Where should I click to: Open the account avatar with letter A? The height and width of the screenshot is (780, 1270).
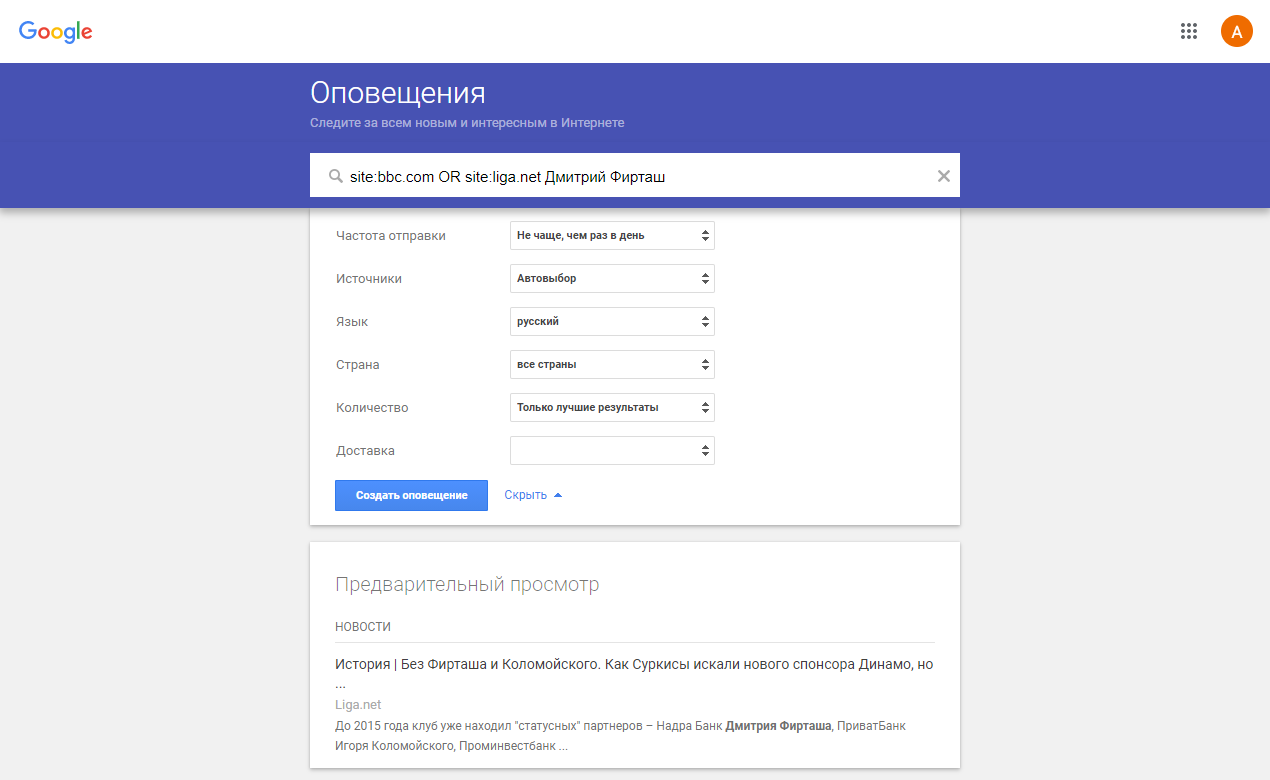coord(1237,31)
